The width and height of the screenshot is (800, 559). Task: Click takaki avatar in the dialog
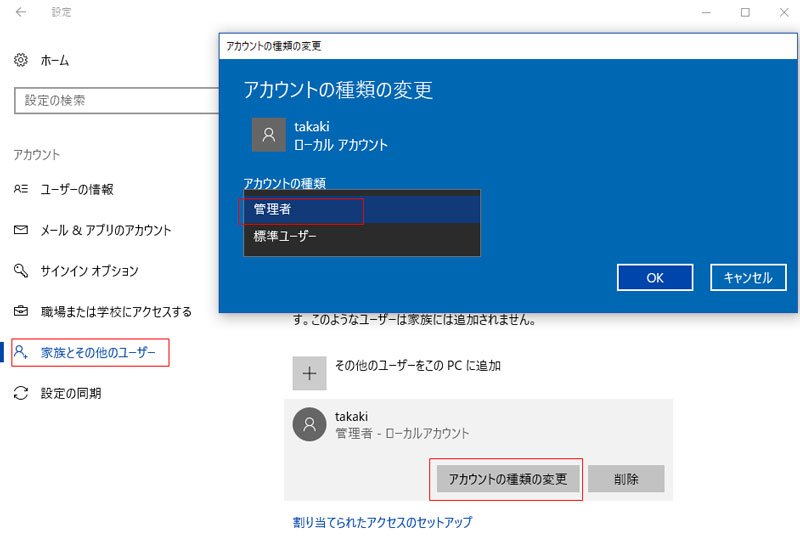tap(269, 135)
